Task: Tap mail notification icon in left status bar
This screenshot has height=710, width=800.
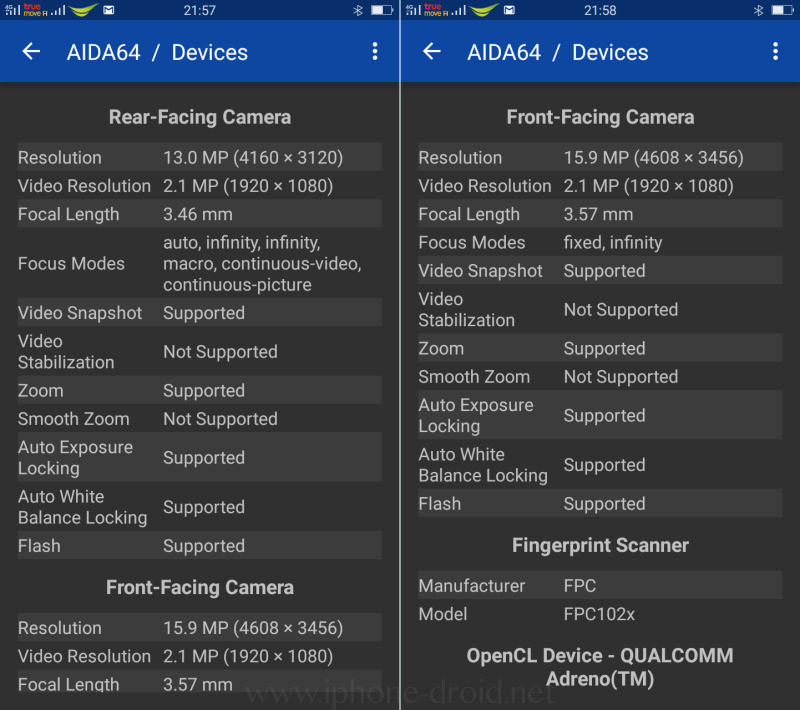Action: (109, 10)
